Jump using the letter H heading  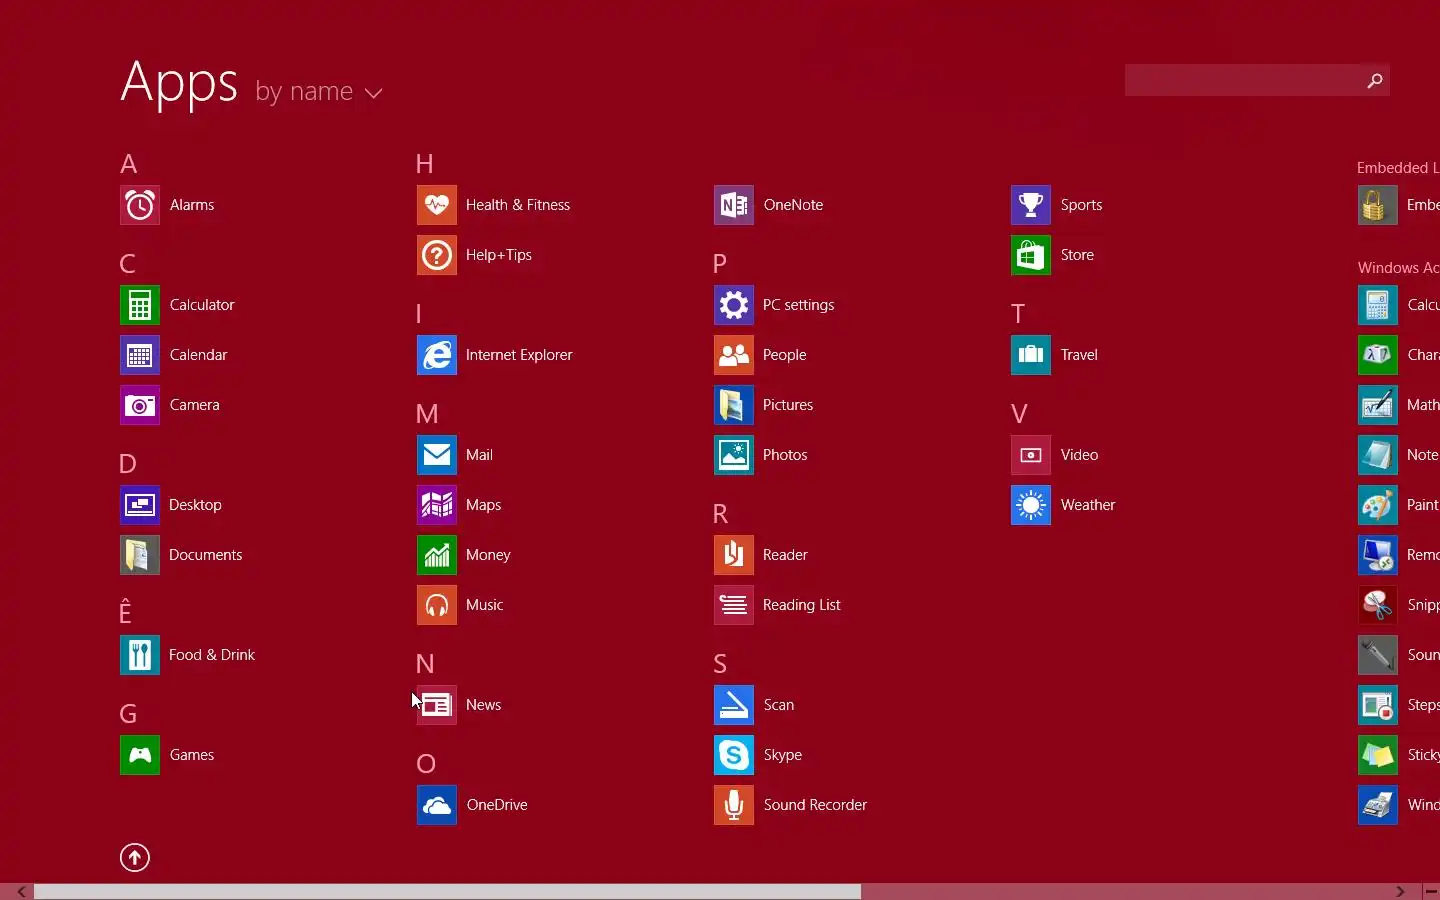[425, 163]
